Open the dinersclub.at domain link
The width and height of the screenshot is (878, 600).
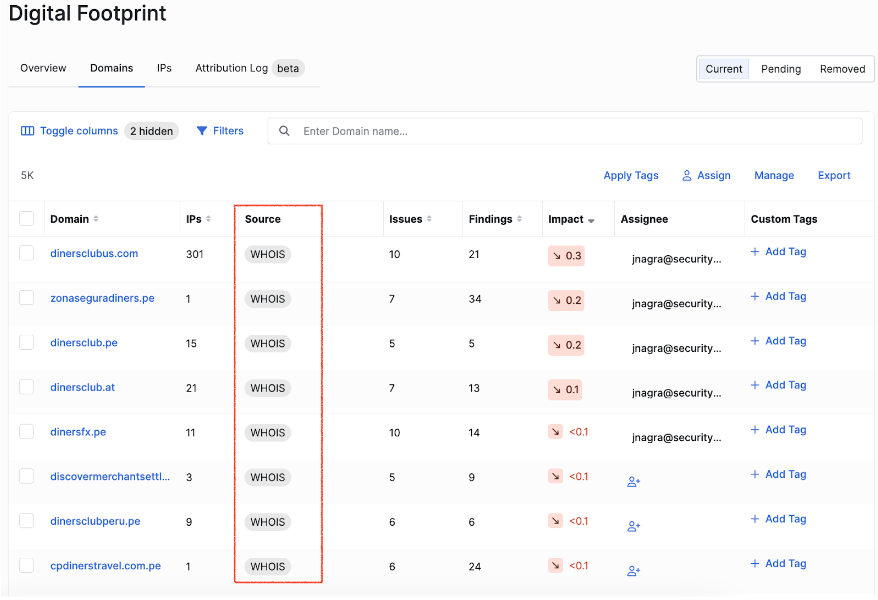click(82, 387)
